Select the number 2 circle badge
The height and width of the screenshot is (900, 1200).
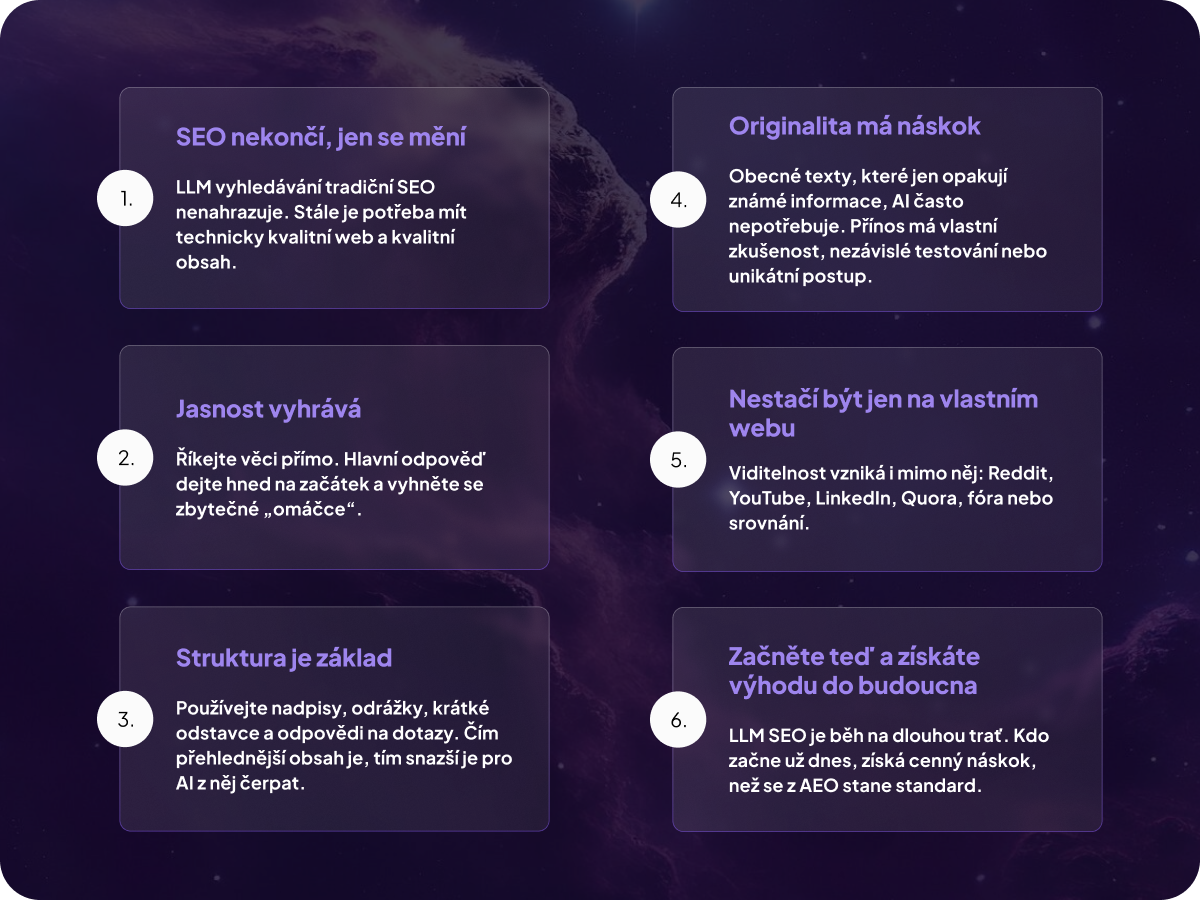click(125, 459)
